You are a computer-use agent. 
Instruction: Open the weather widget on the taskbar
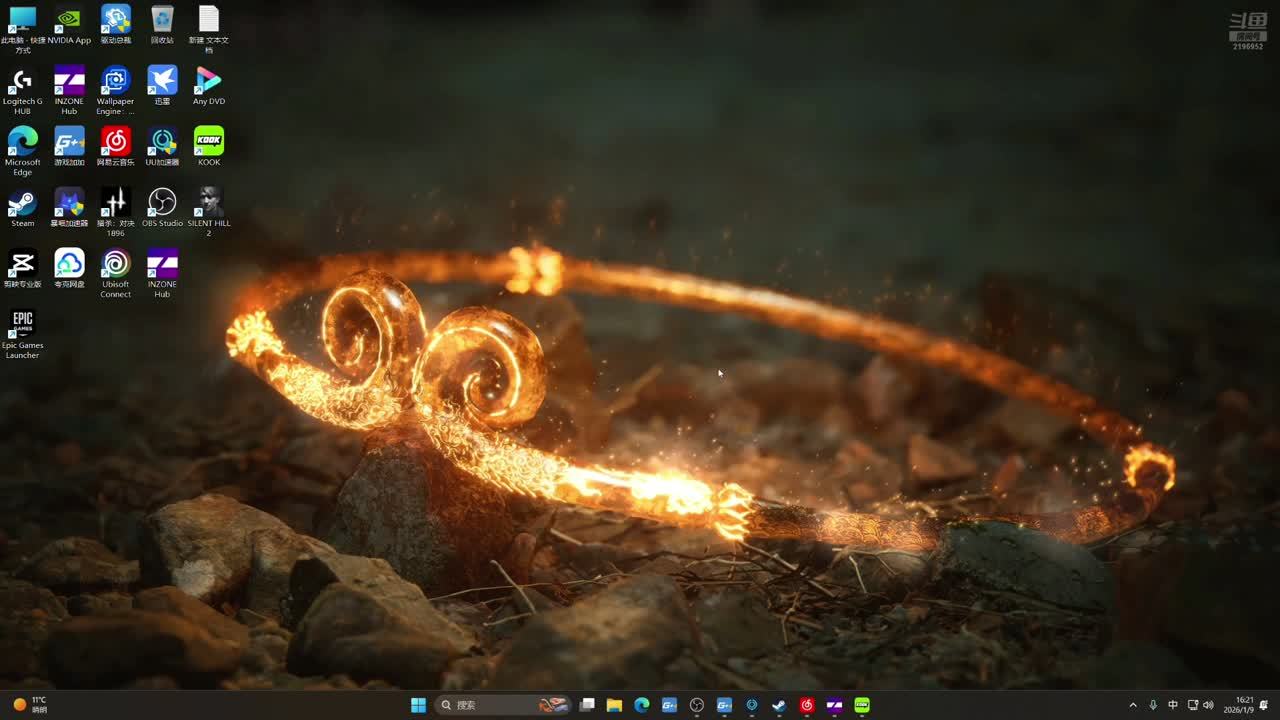[x=30, y=705]
